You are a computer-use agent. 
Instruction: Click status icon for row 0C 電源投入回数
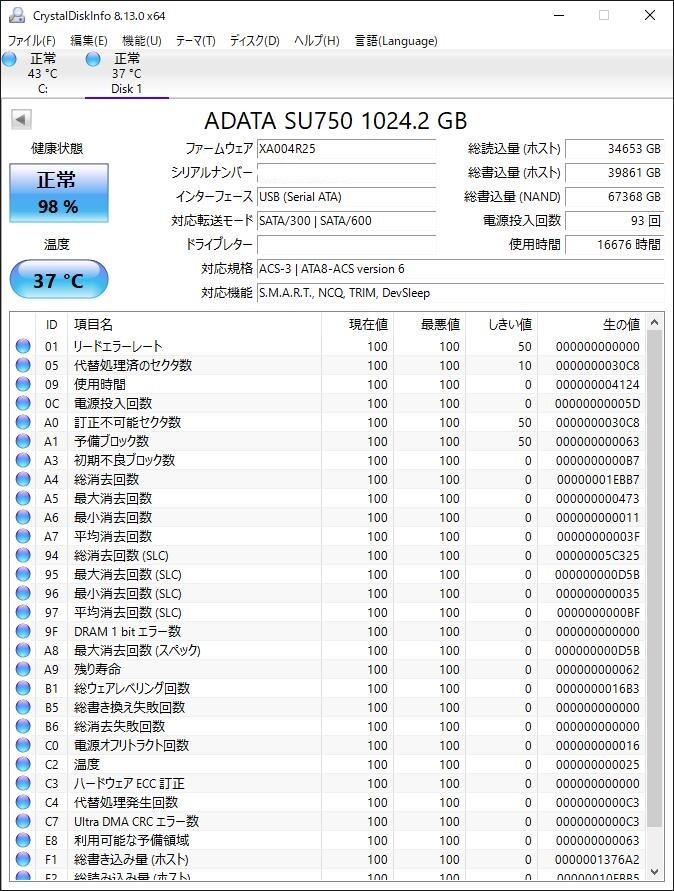[x=23, y=403]
